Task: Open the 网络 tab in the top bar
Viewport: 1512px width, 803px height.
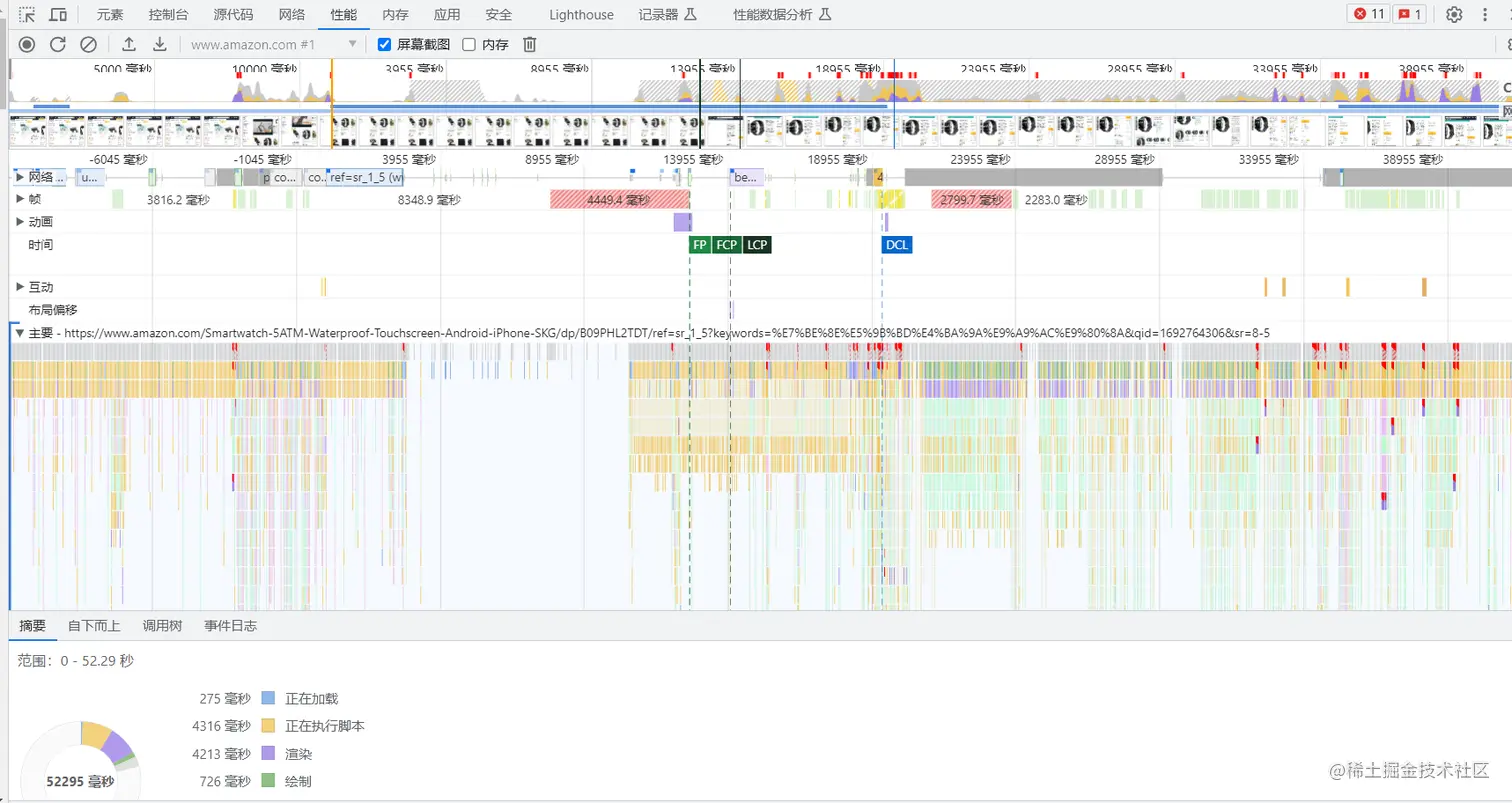Action: pyautogui.click(x=292, y=15)
